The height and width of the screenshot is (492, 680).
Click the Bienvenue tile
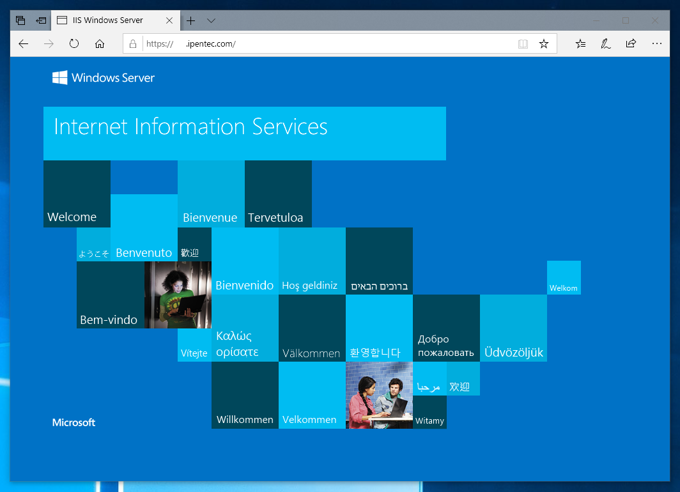coord(211,194)
